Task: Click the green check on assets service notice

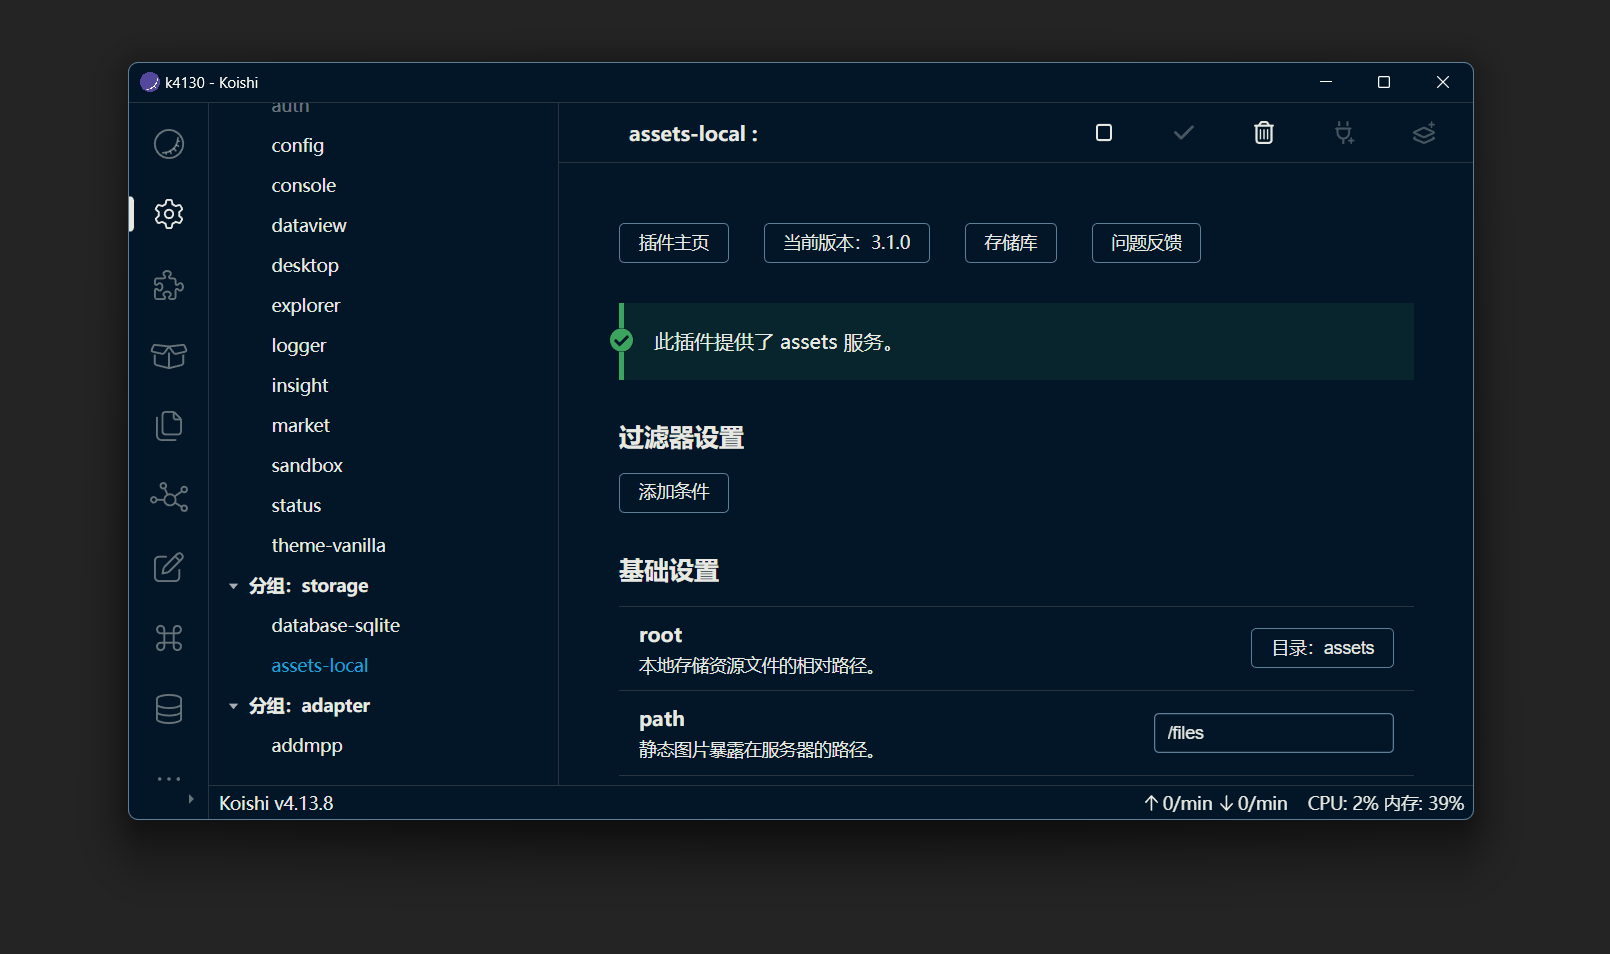Action: (621, 341)
